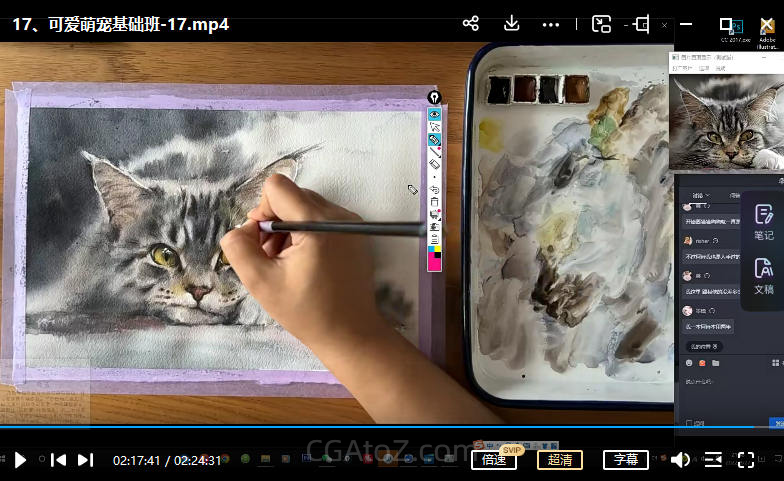Click the play button
Image resolution: width=784 pixels, height=481 pixels.
(x=20, y=460)
